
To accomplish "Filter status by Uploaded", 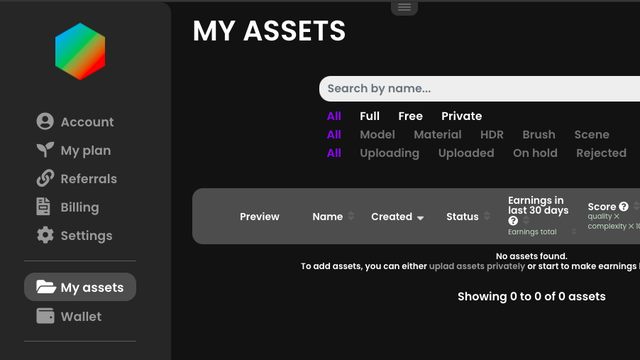I will click(x=466, y=153).
